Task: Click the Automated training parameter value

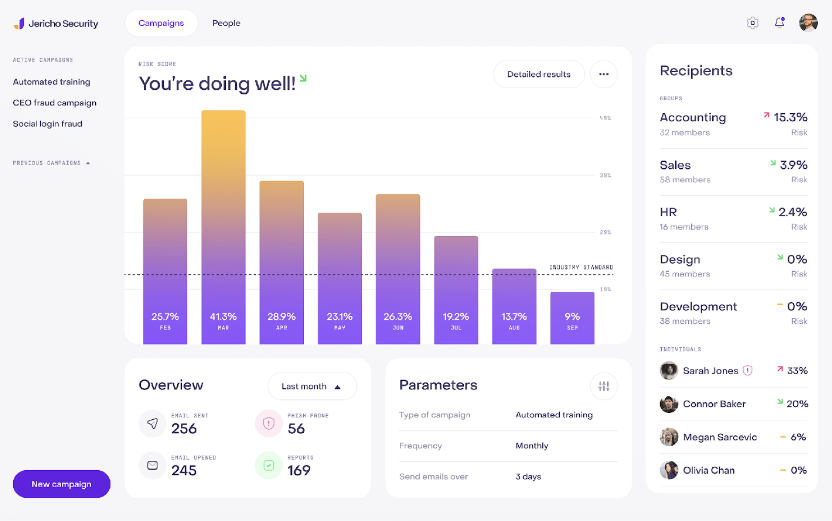Action: (x=554, y=415)
